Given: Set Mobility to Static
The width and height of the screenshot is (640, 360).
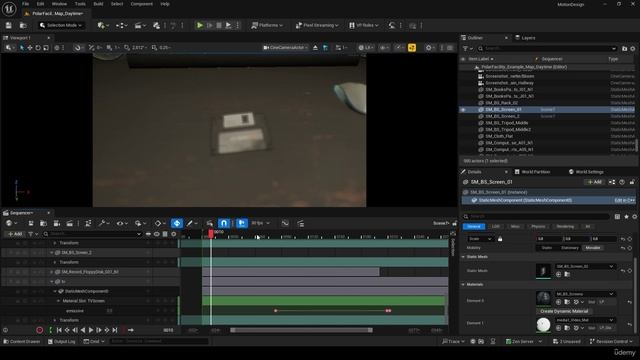Looking at the screenshot, I should tap(547, 248).
